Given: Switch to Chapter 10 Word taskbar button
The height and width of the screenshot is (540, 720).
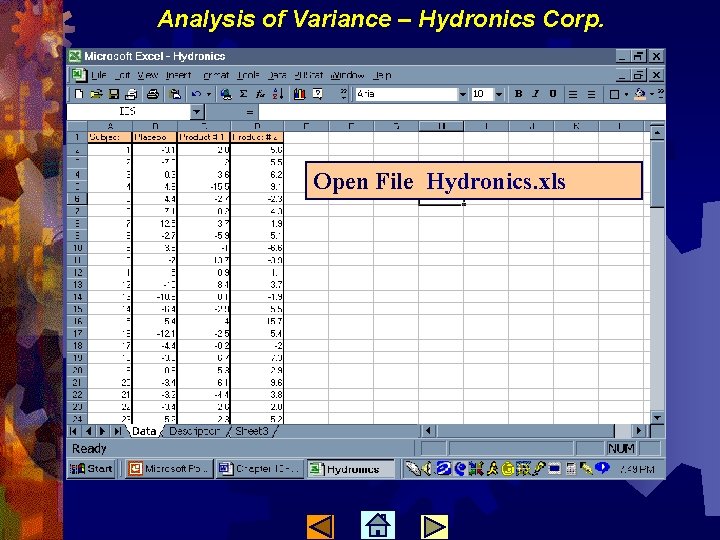Looking at the screenshot, I should [x=259, y=469].
